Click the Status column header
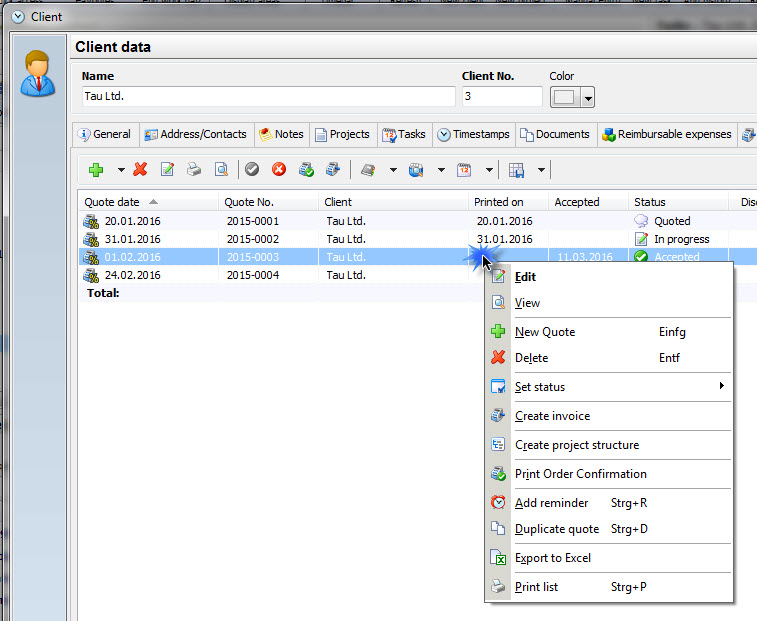Screen dimensions: 757x621 (650, 202)
